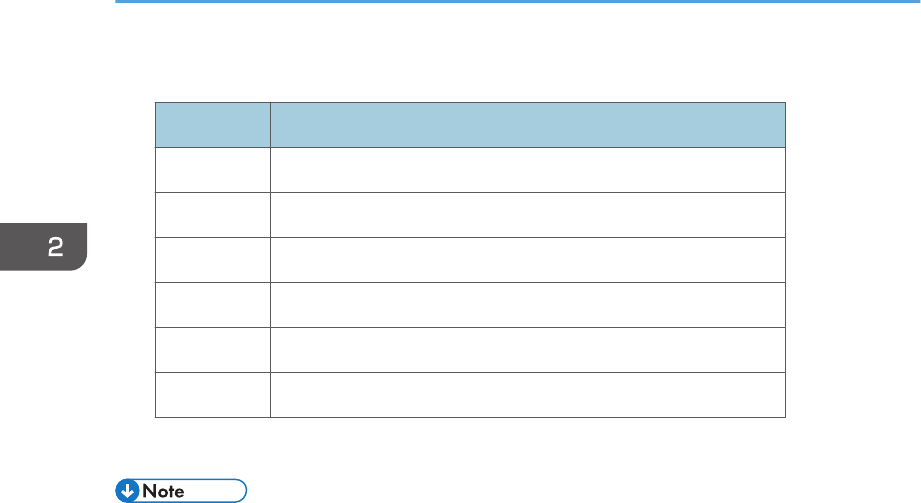The width and height of the screenshot is (921, 503).
Task: Select first row's narrow left cell
Action: tap(212, 169)
